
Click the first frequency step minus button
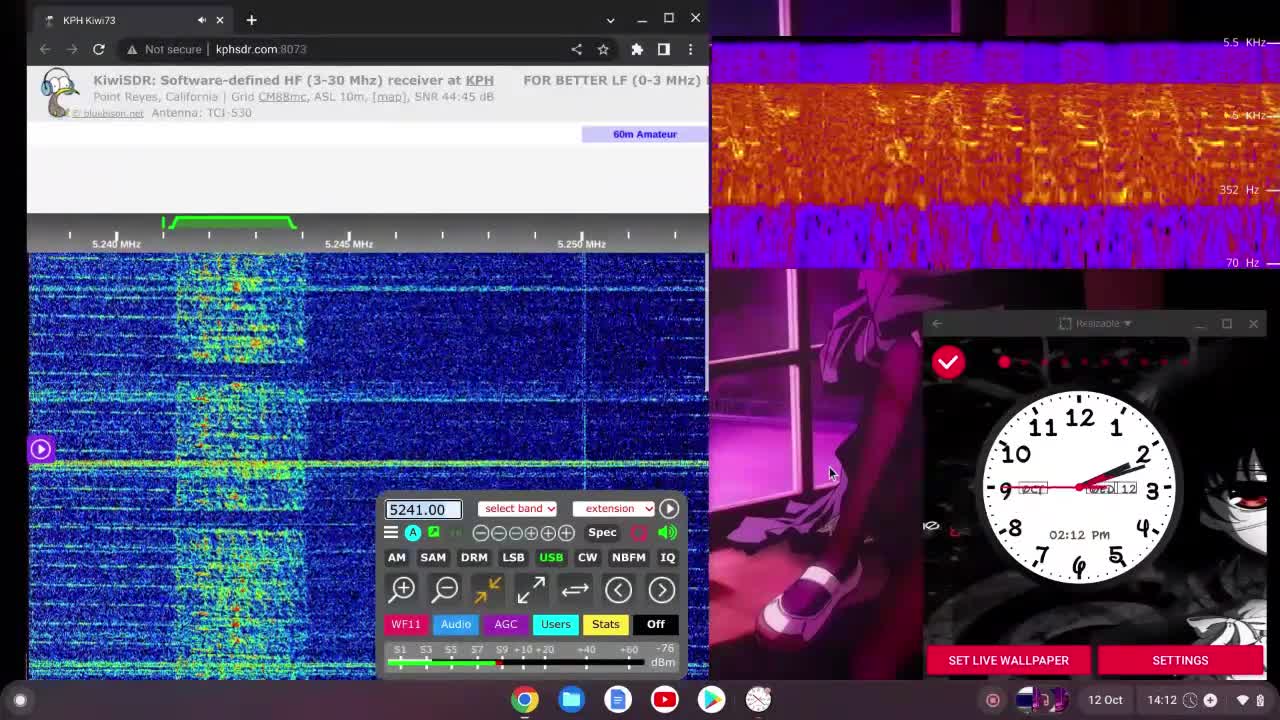(x=481, y=533)
